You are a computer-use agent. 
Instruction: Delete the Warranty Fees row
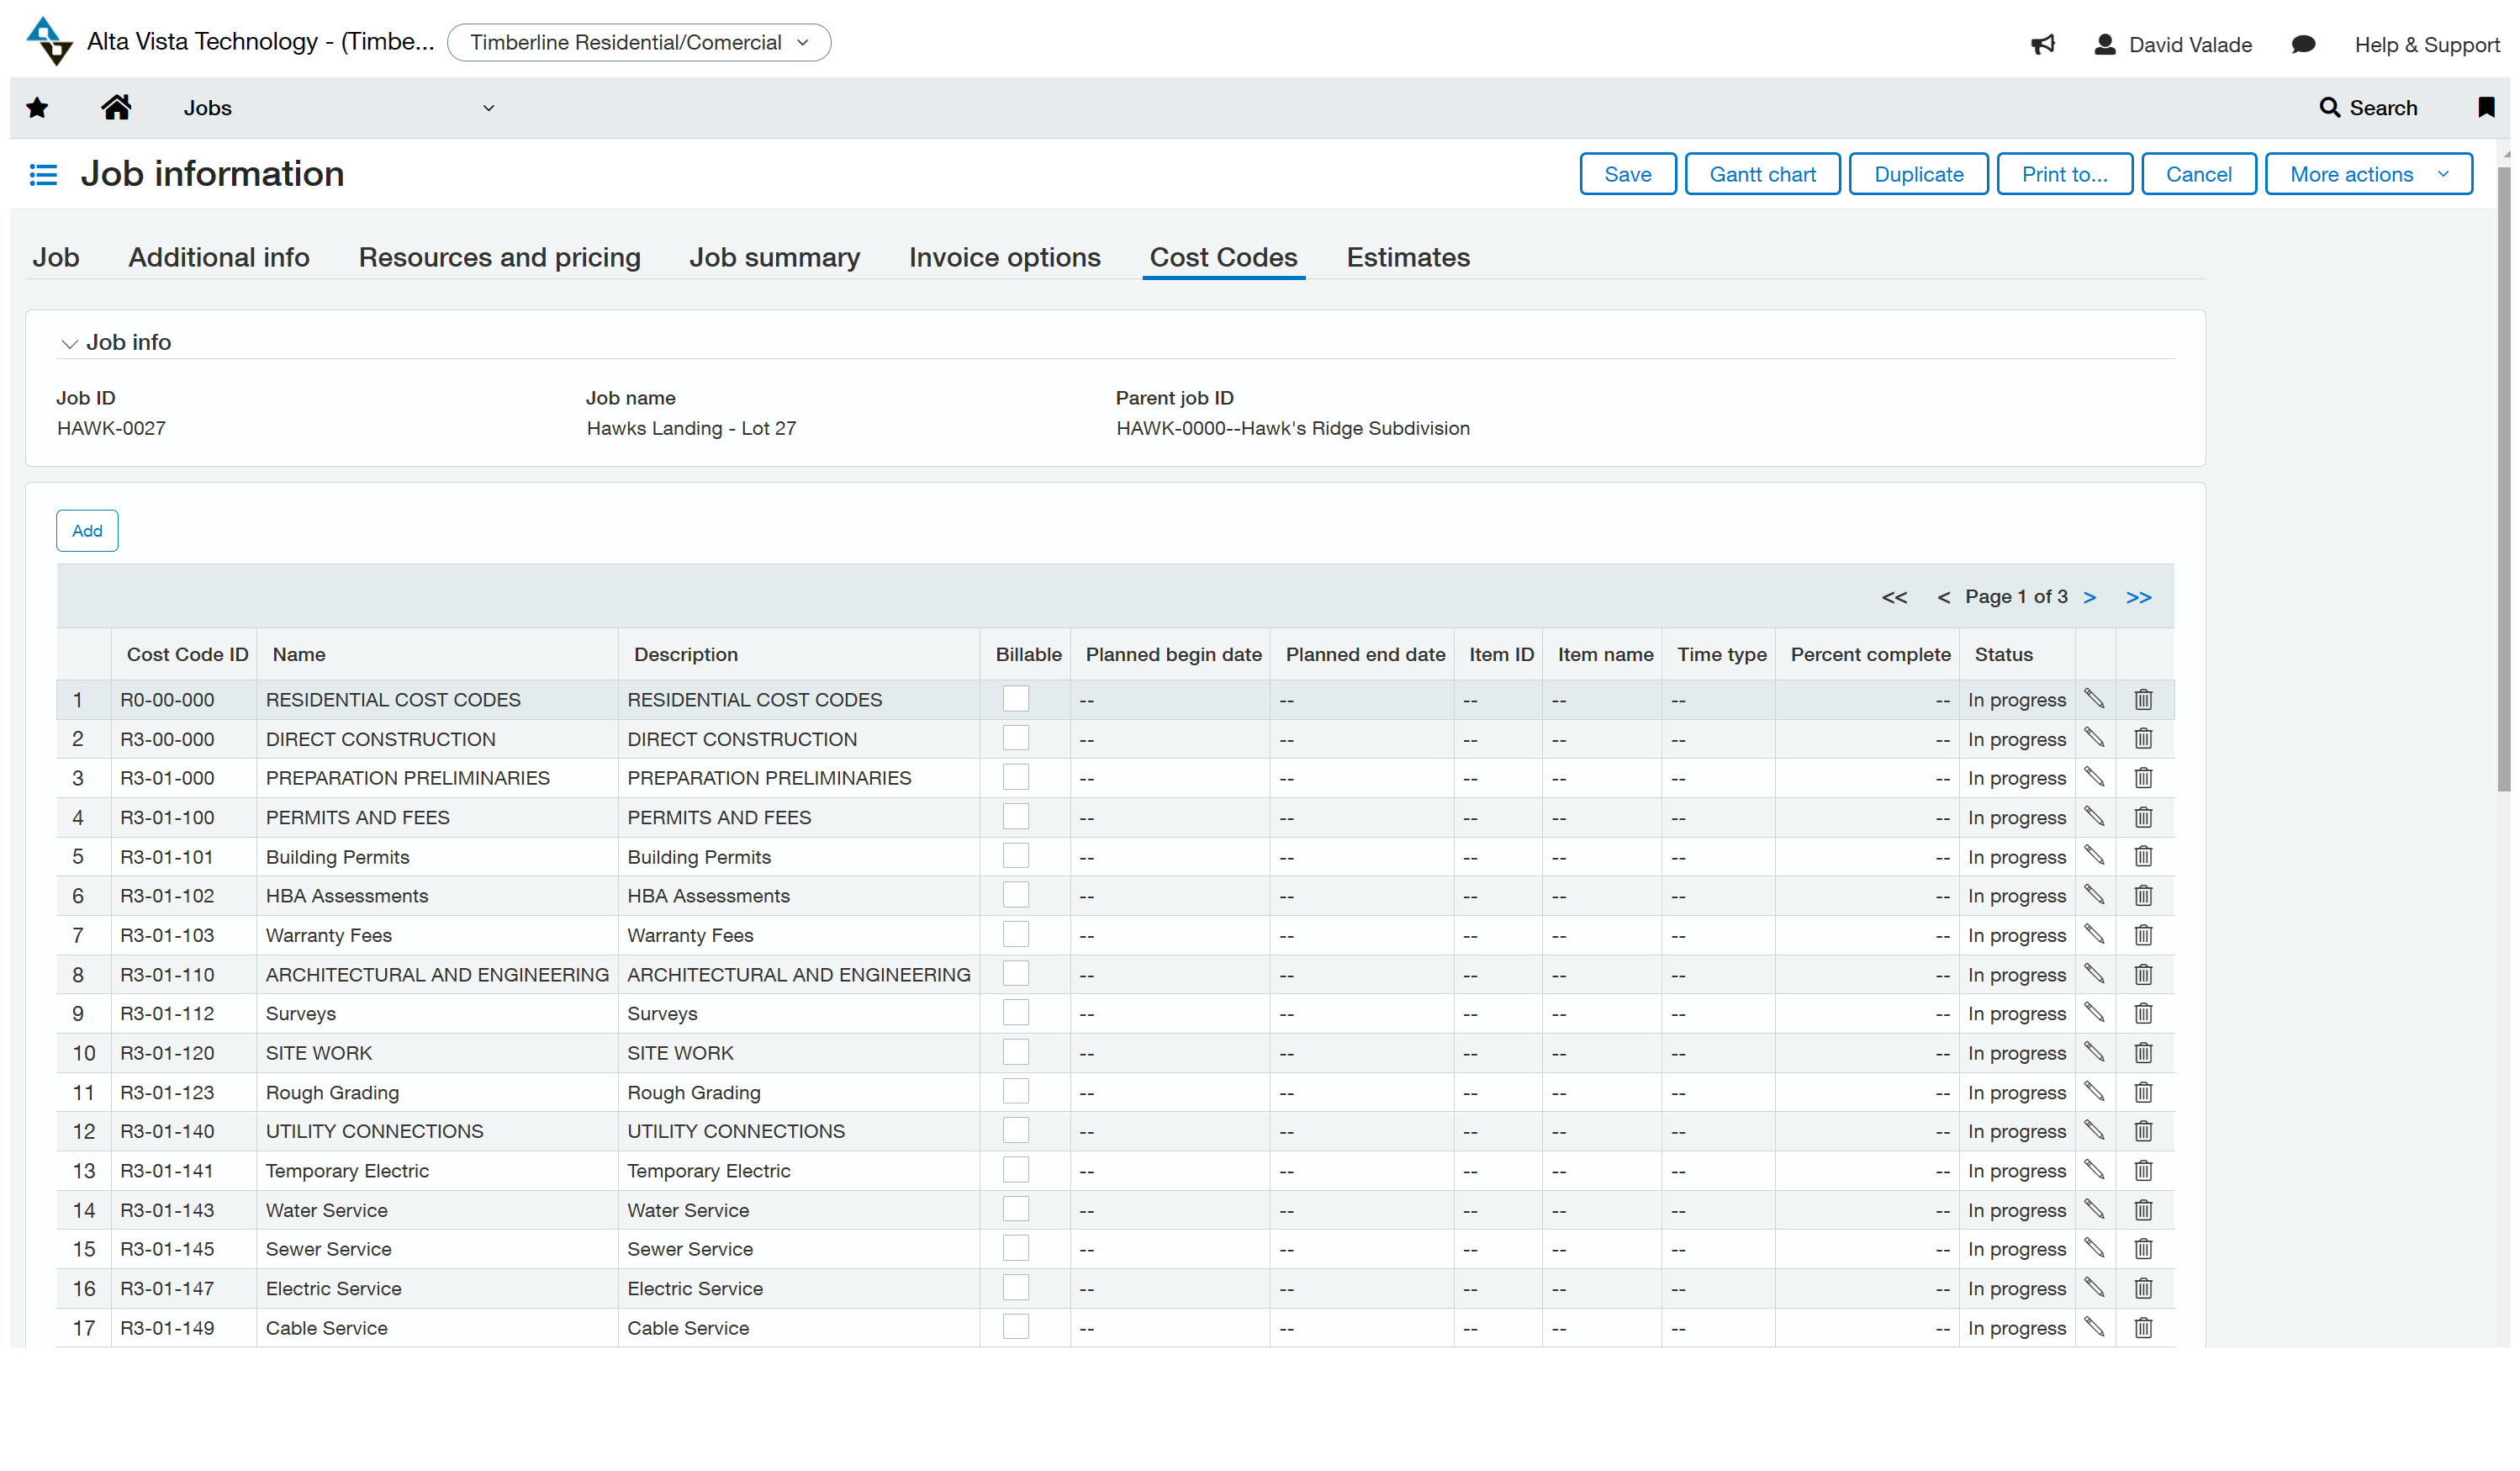(2143, 935)
